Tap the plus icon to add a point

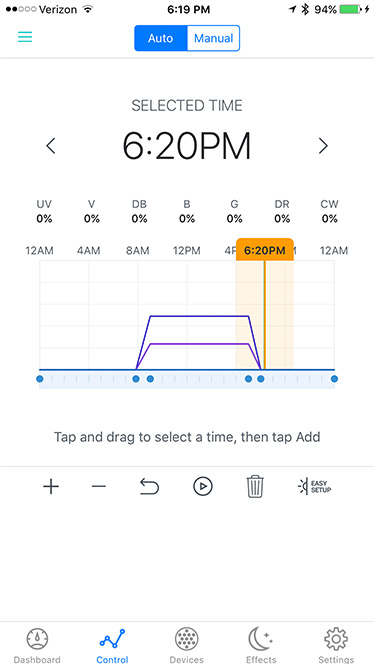click(51, 487)
